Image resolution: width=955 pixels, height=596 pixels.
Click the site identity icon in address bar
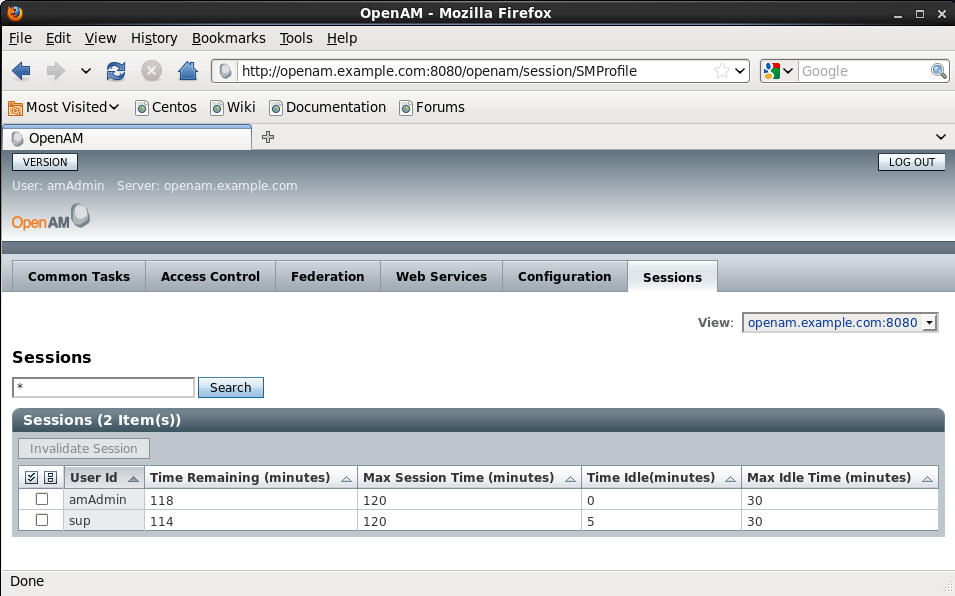point(225,71)
